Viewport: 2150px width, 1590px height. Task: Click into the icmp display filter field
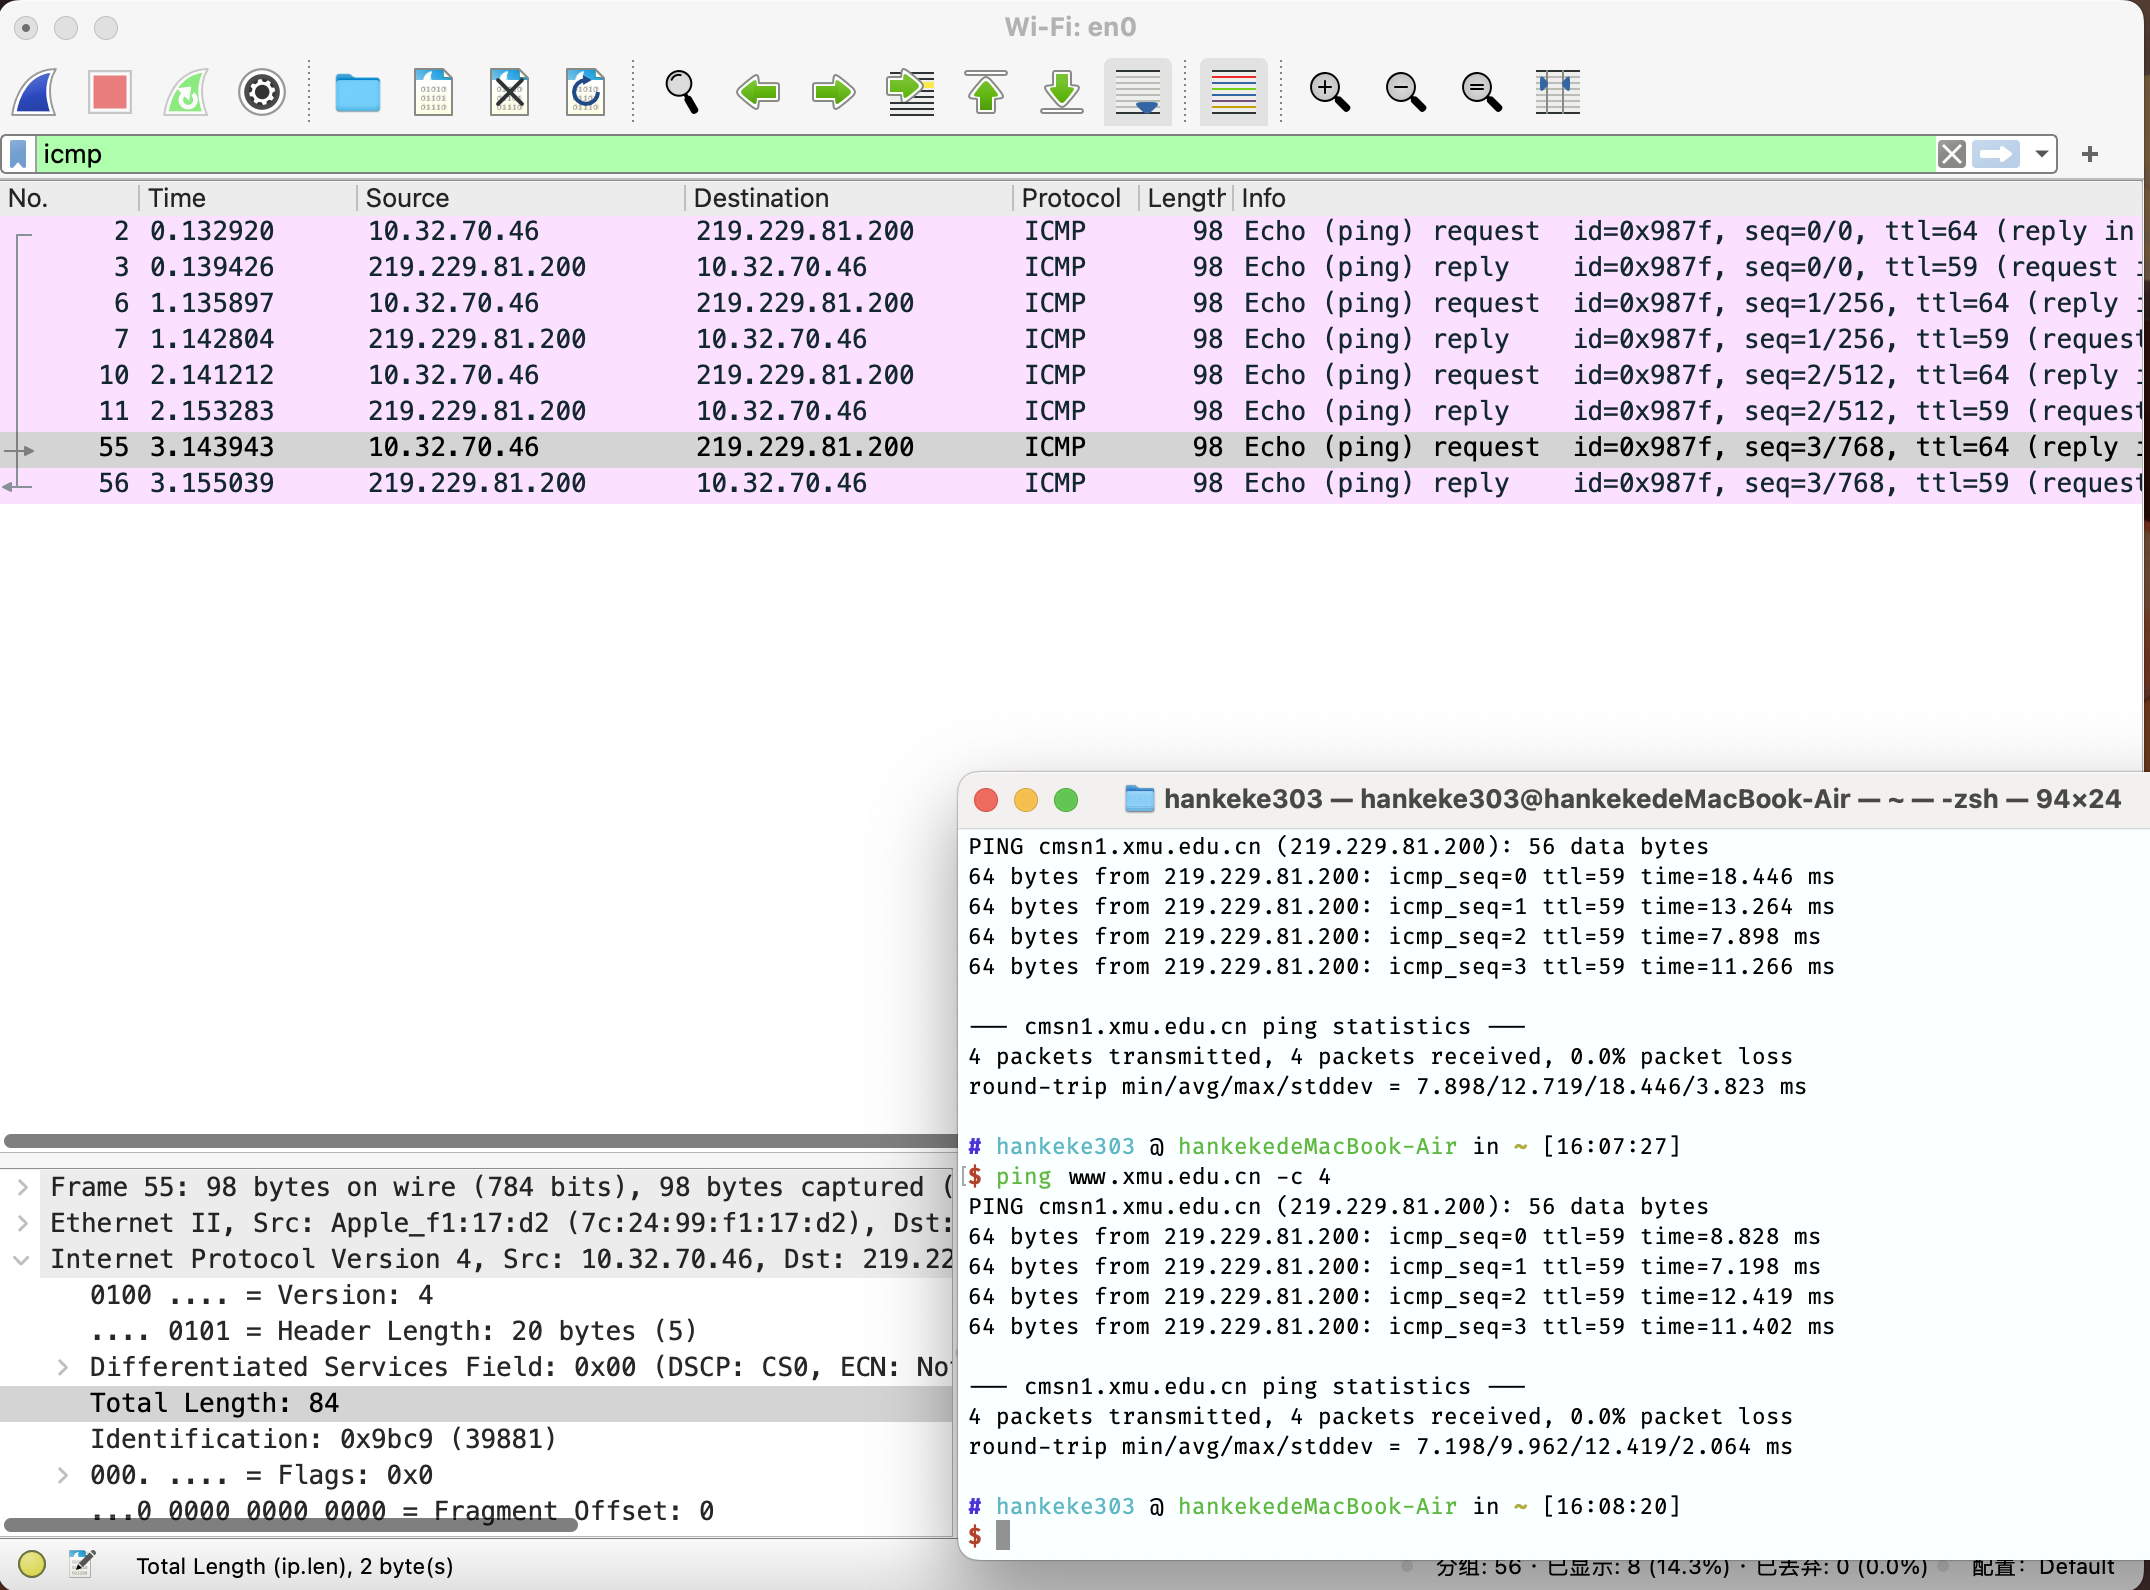pyautogui.click(x=985, y=154)
